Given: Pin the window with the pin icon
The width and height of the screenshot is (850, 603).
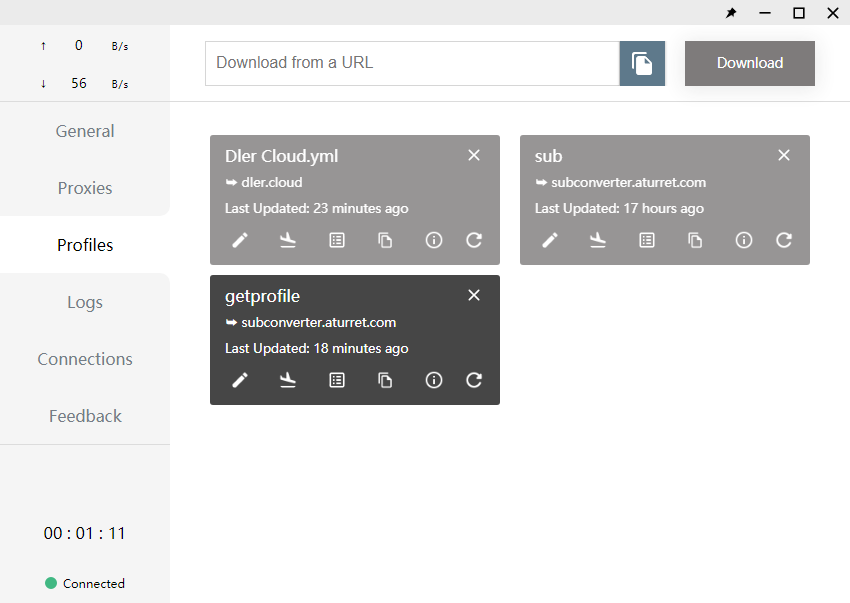Looking at the screenshot, I should [x=731, y=13].
